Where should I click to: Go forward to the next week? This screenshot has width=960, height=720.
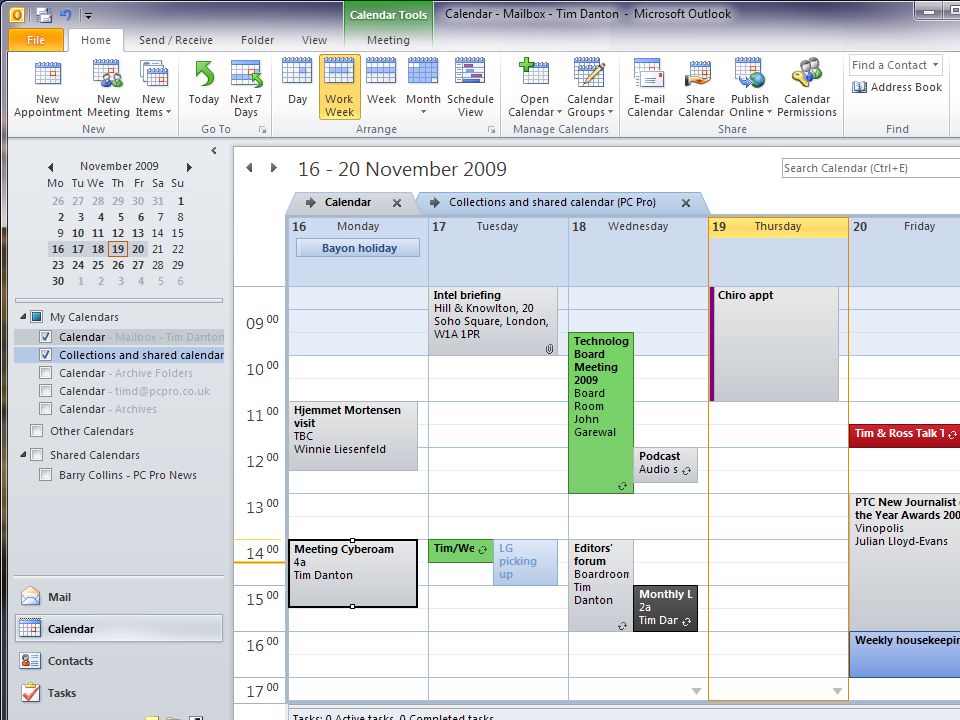pos(274,168)
